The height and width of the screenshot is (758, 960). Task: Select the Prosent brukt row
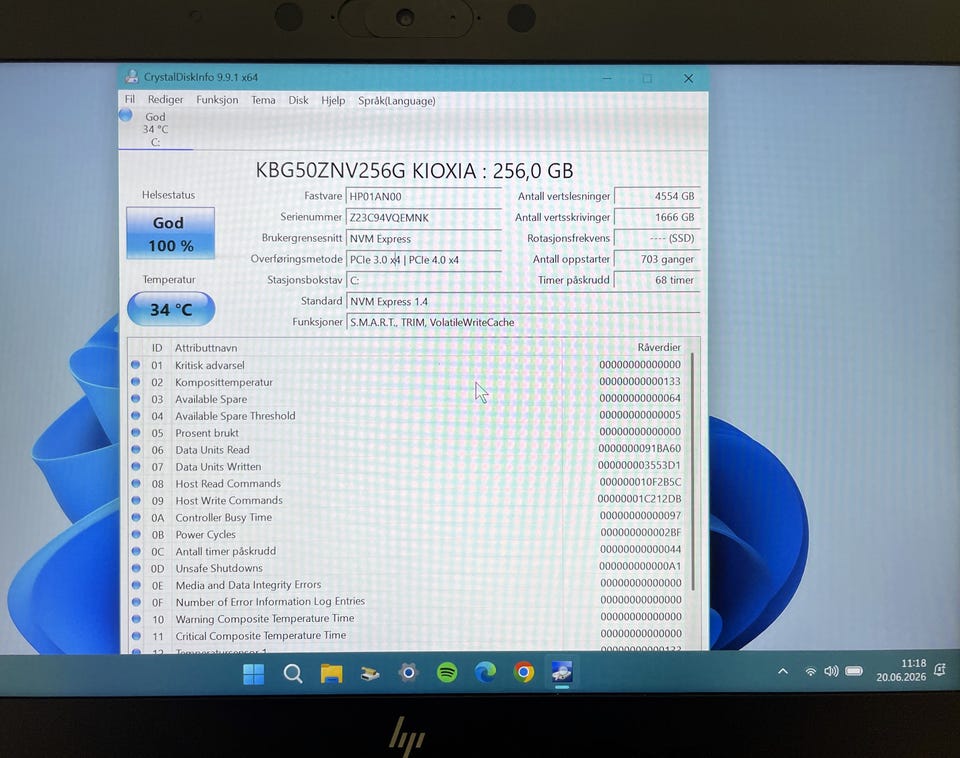(407, 433)
